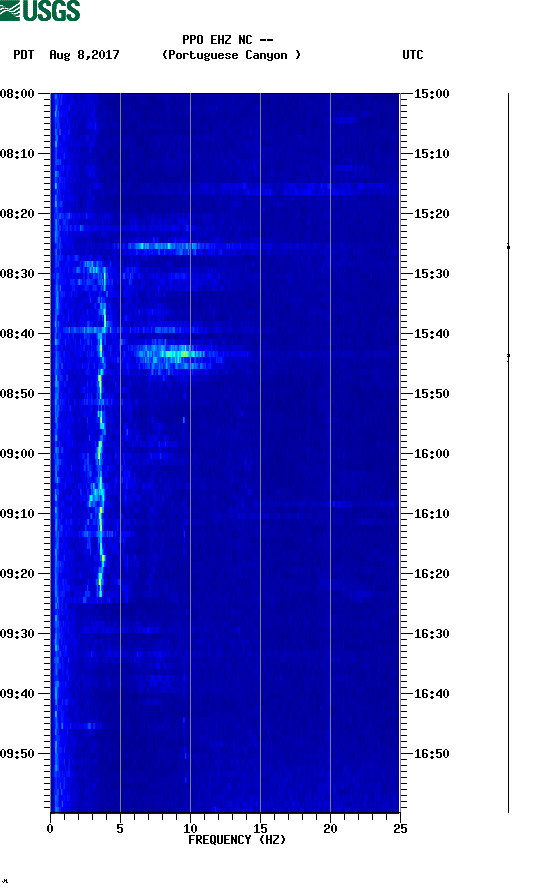Click the USGS logo

pos(40,10)
